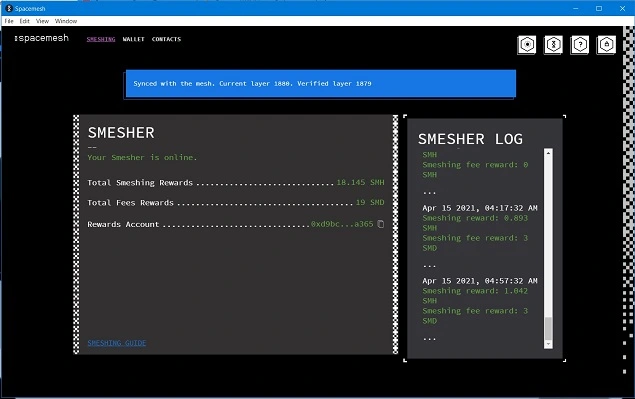Open the Edit menu
This screenshot has width=635, height=399.
(x=25, y=21)
